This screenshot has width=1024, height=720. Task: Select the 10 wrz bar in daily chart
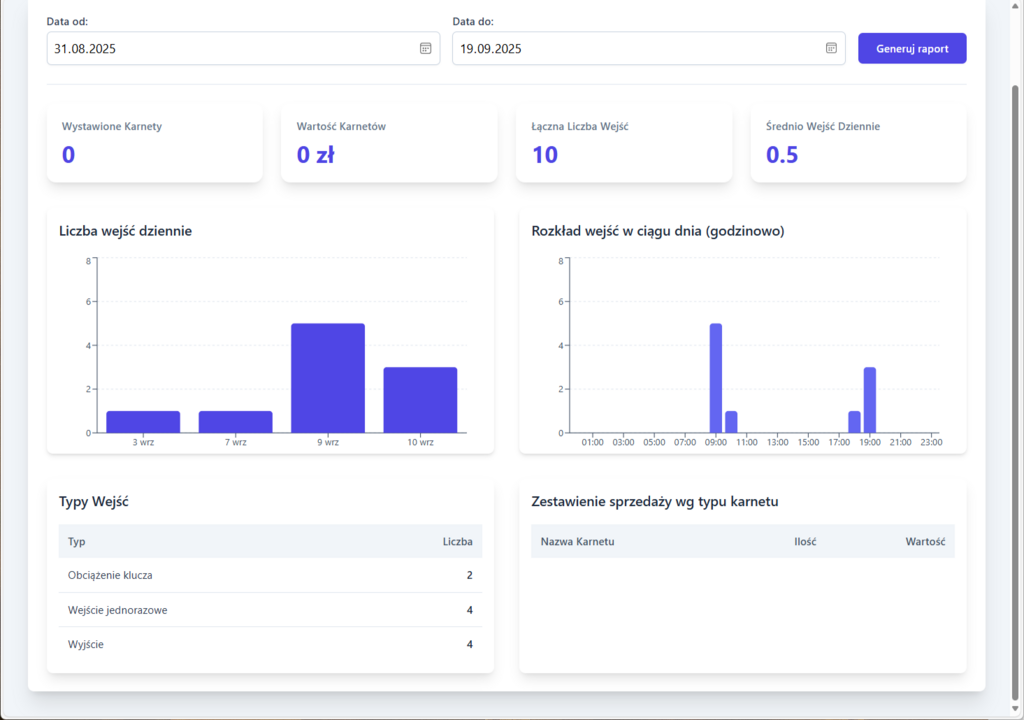click(x=420, y=400)
